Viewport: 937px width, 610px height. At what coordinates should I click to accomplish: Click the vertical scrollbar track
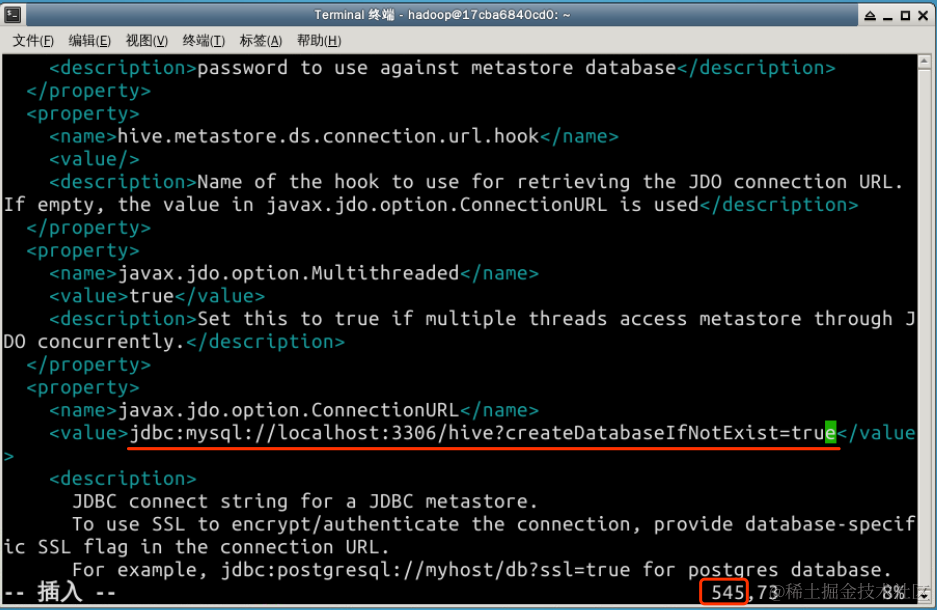click(924, 329)
